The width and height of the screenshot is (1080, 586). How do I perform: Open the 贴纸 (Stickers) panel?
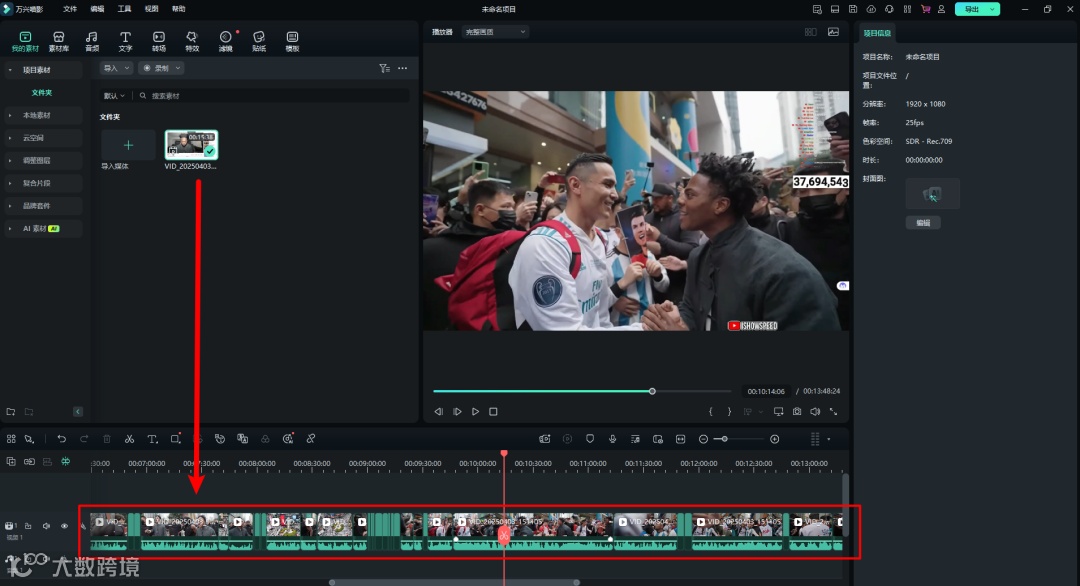[x=259, y=41]
